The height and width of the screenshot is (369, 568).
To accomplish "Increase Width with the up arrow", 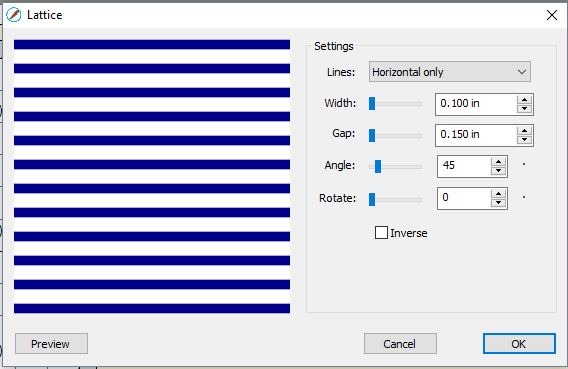I will point(524,100).
